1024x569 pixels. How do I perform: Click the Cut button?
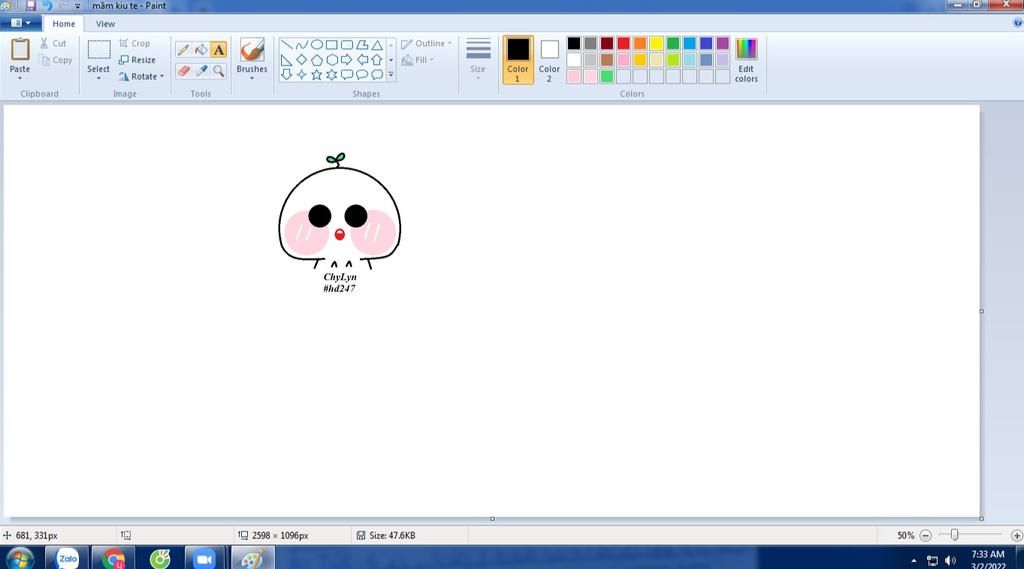point(53,43)
